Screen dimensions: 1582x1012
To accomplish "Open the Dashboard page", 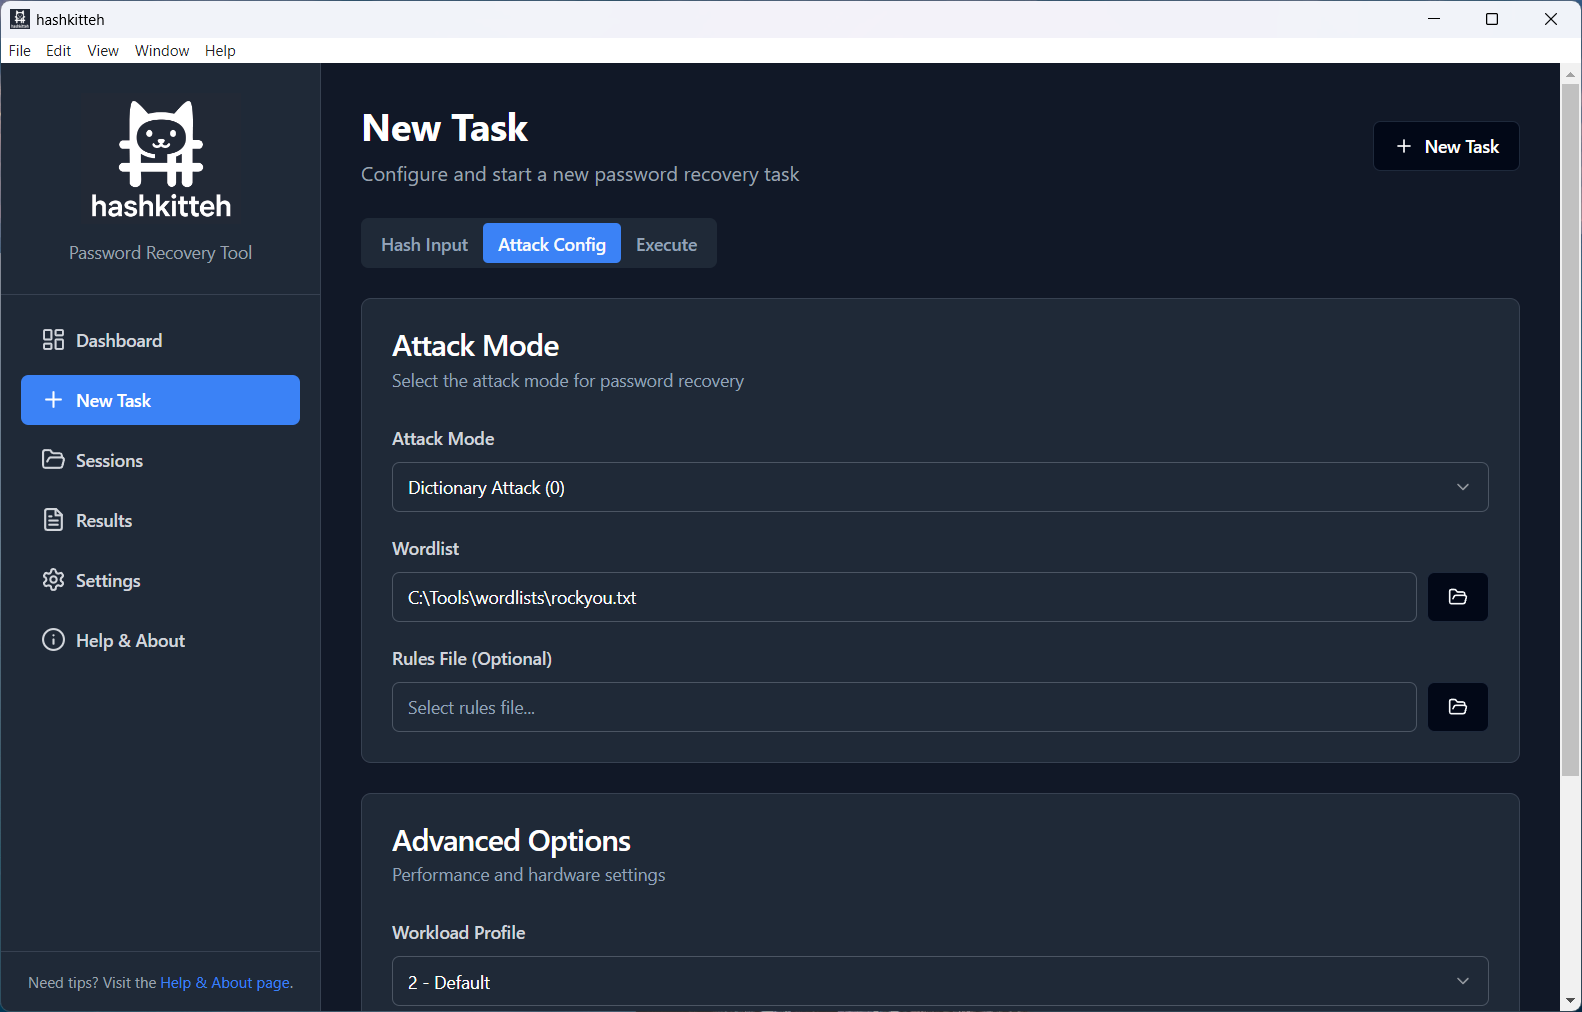I will [160, 340].
